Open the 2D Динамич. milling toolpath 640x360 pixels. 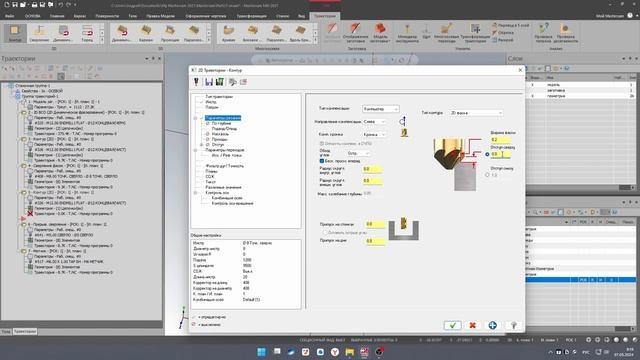pos(63,33)
